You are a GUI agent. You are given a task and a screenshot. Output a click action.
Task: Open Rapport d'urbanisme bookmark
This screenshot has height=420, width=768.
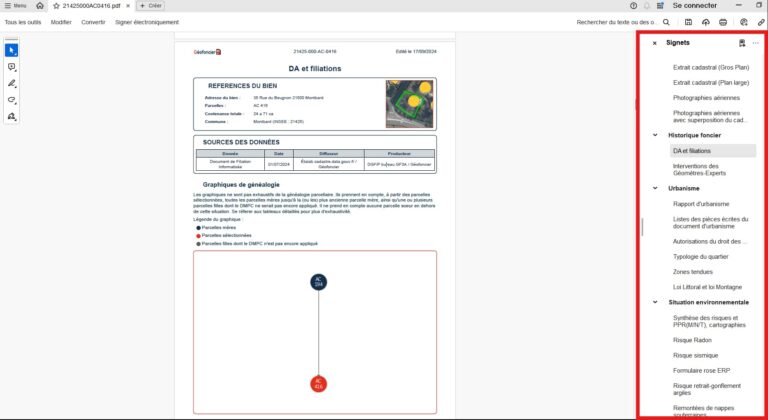(701, 204)
